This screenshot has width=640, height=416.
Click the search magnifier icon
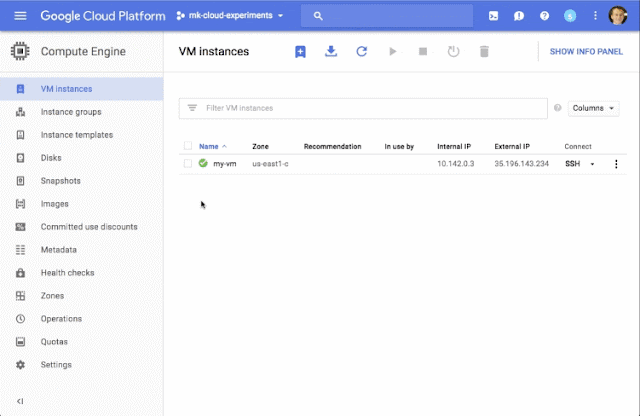click(x=318, y=16)
